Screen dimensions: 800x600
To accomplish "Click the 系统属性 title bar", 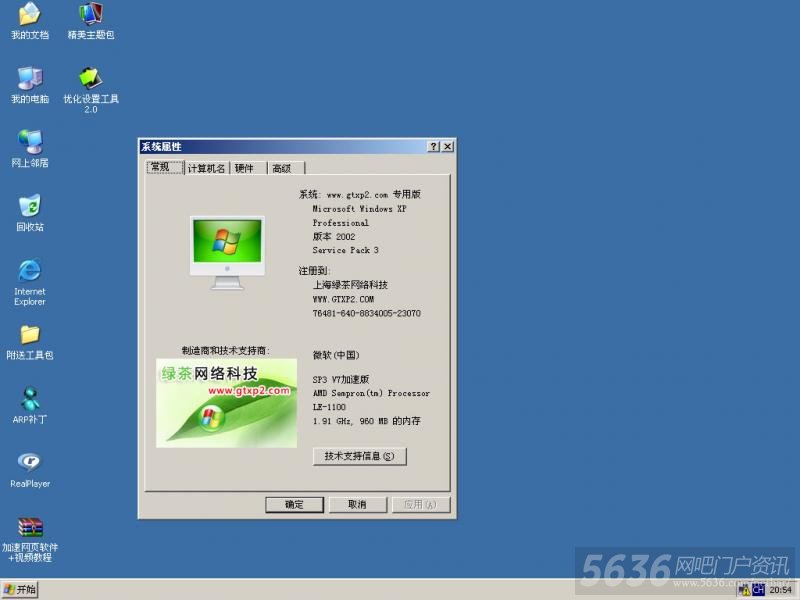I will [x=283, y=146].
